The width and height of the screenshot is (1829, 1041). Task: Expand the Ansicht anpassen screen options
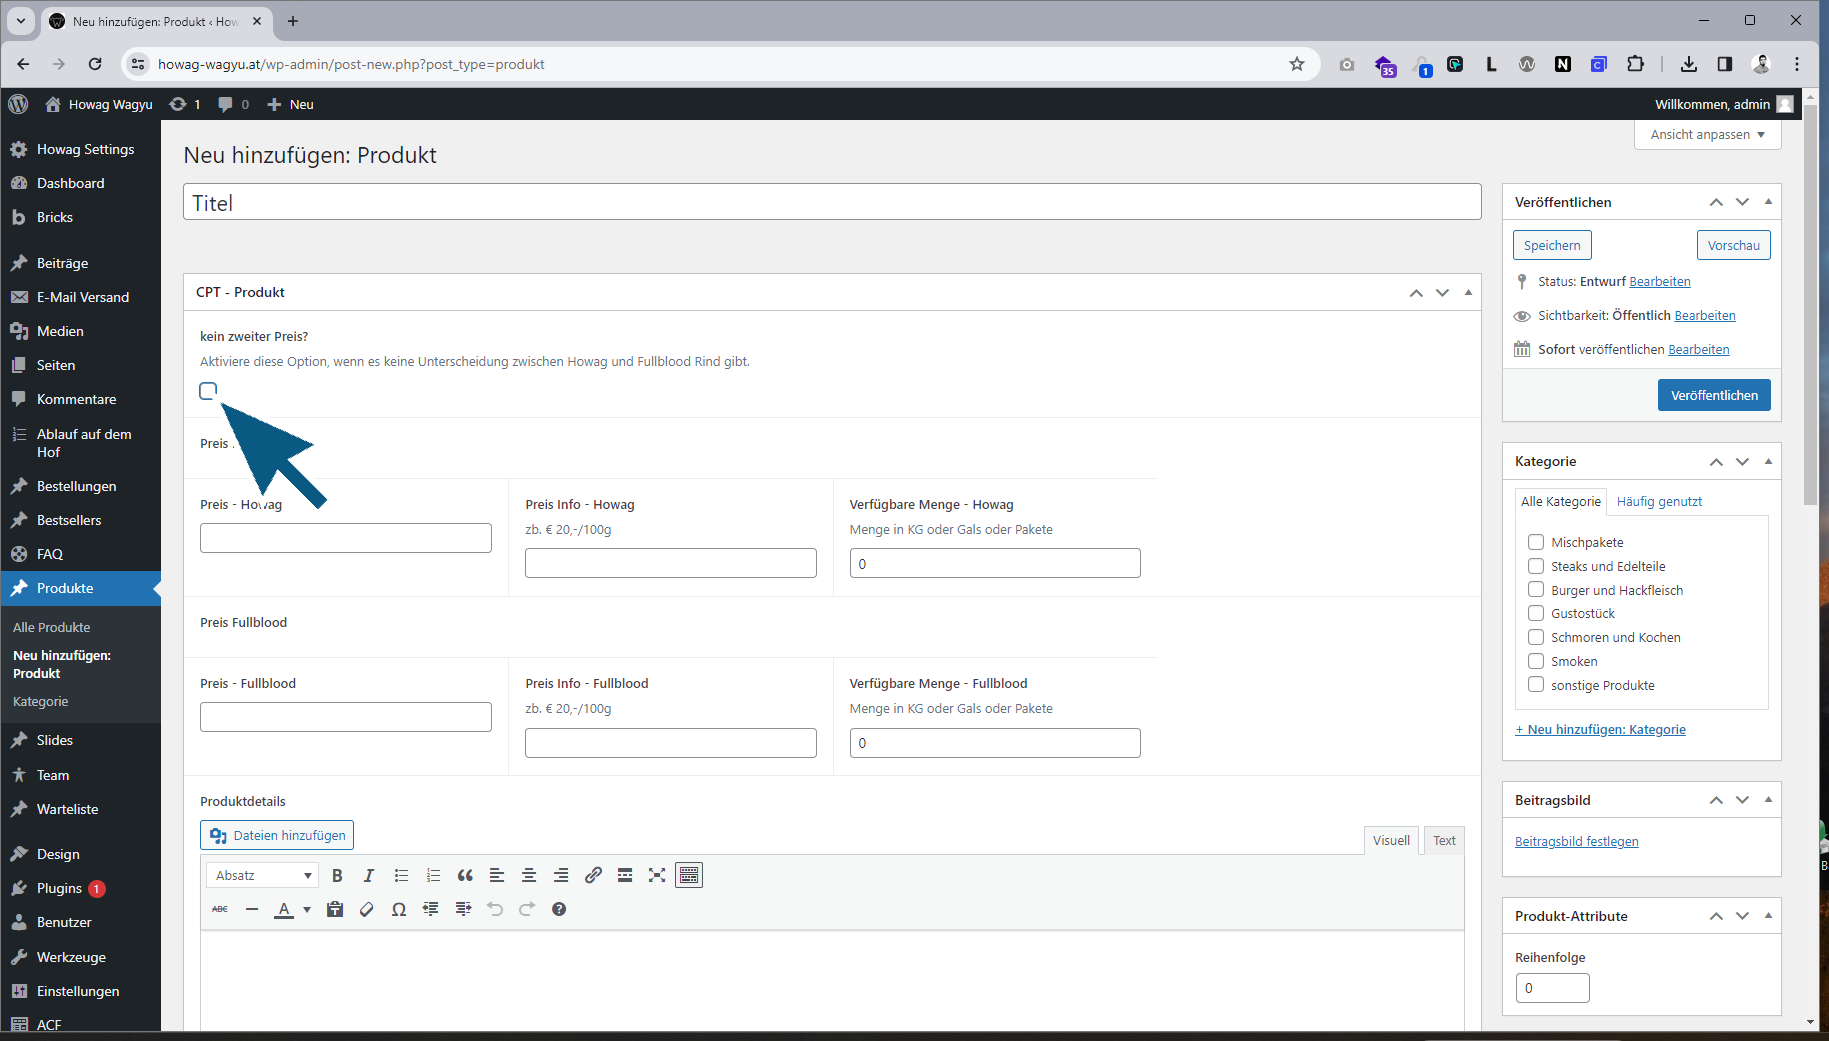[1707, 134]
